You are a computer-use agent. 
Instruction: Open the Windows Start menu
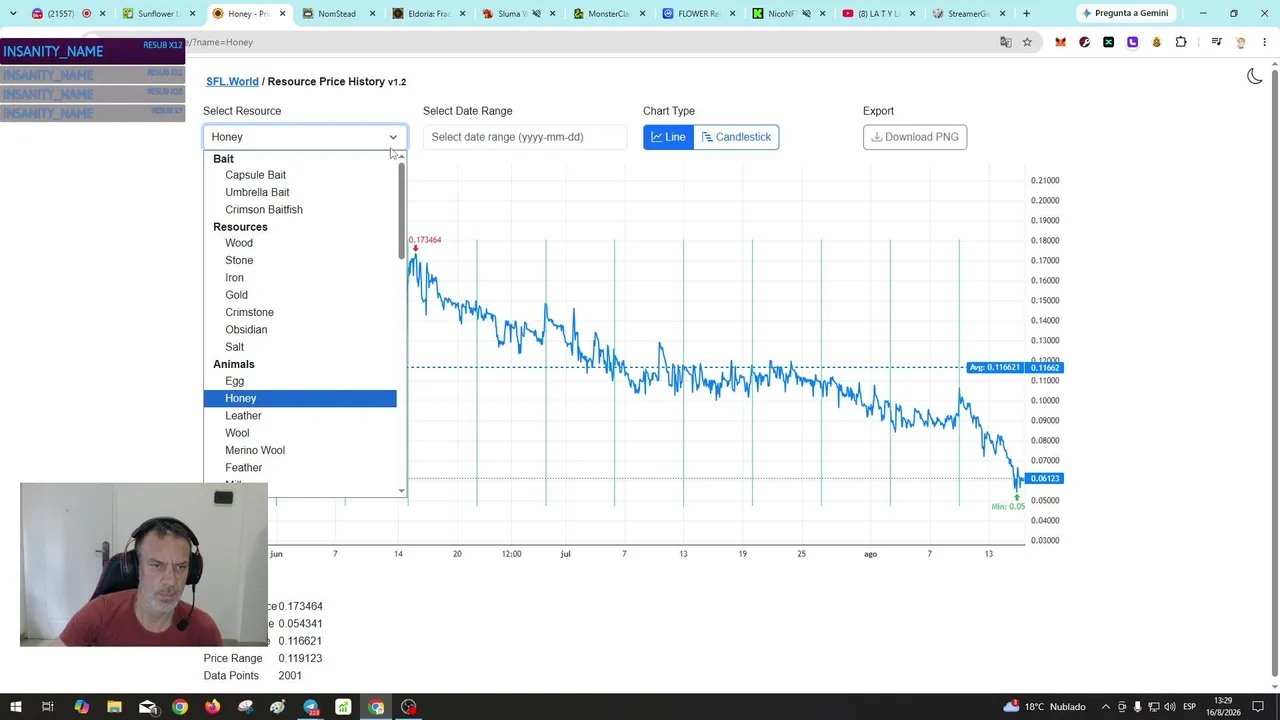click(x=15, y=707)
